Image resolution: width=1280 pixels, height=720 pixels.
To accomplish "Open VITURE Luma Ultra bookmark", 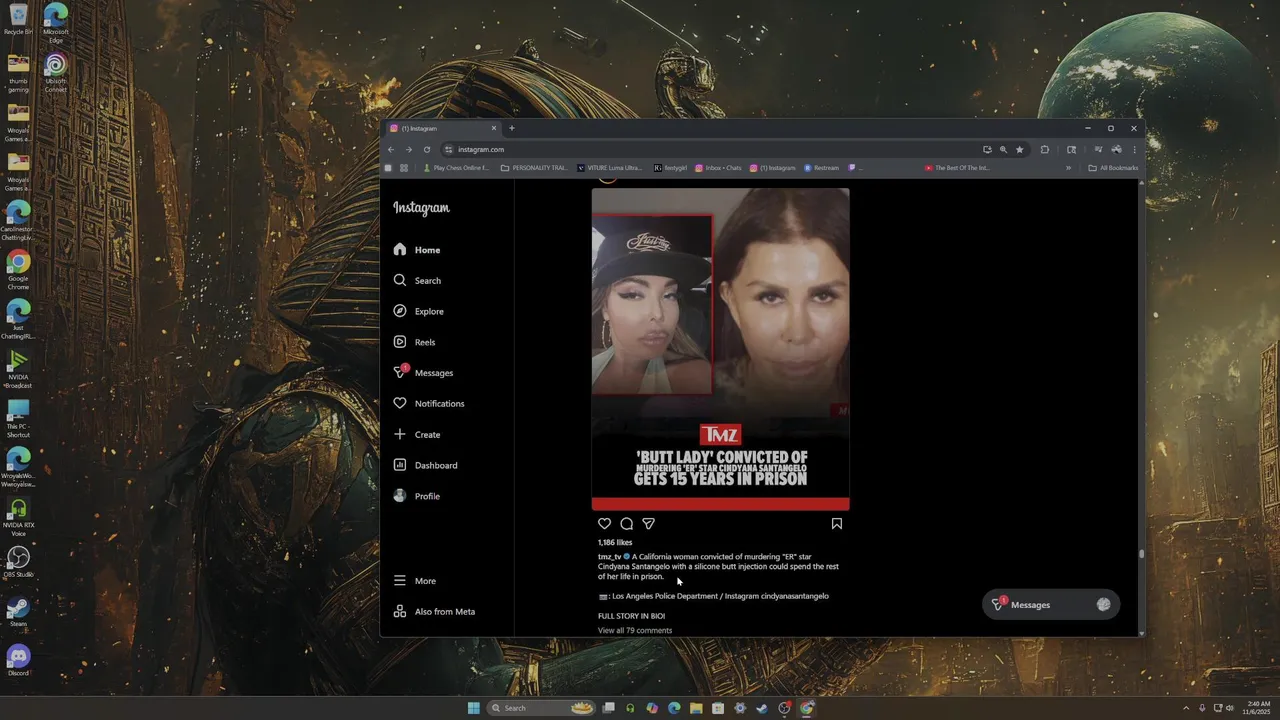I will point(610,168).
